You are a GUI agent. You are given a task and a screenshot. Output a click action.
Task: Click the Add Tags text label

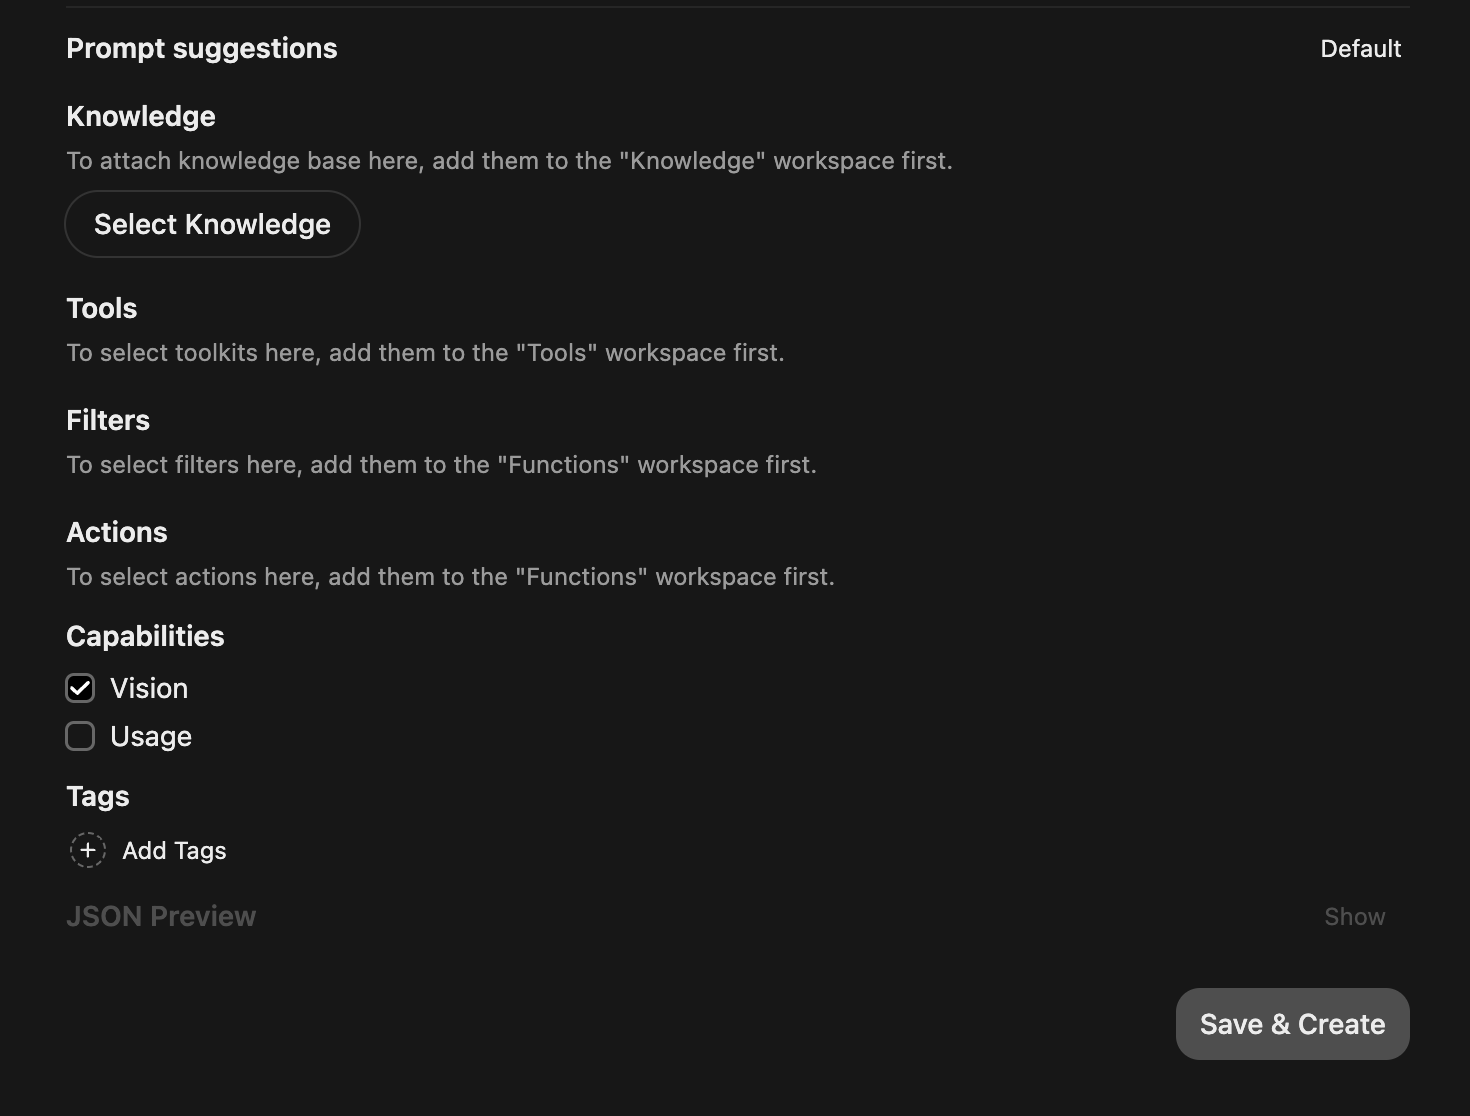click(x=174, y=851)
